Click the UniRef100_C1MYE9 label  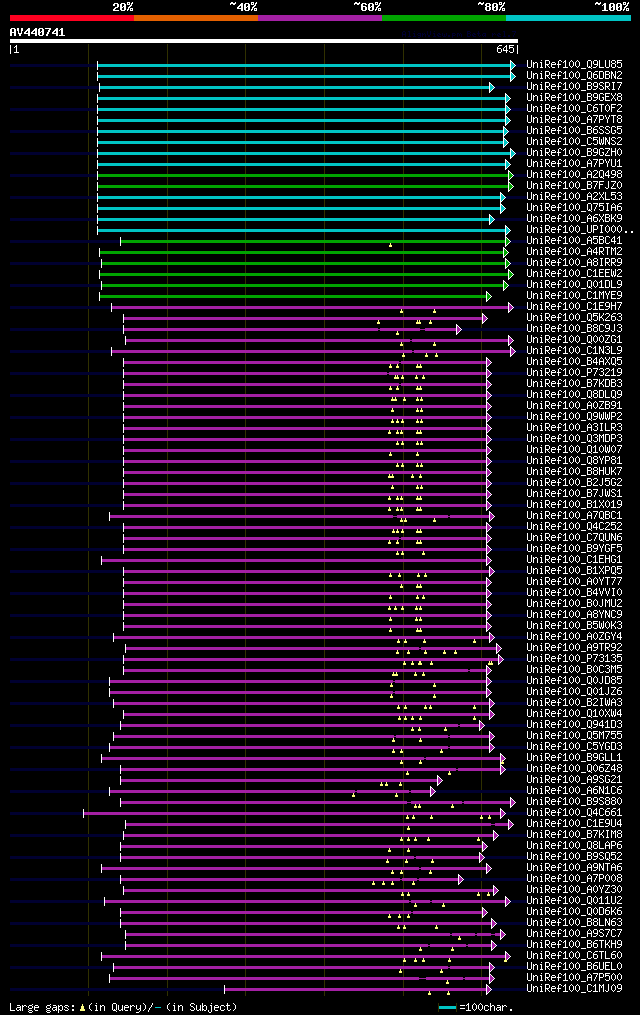574,296
